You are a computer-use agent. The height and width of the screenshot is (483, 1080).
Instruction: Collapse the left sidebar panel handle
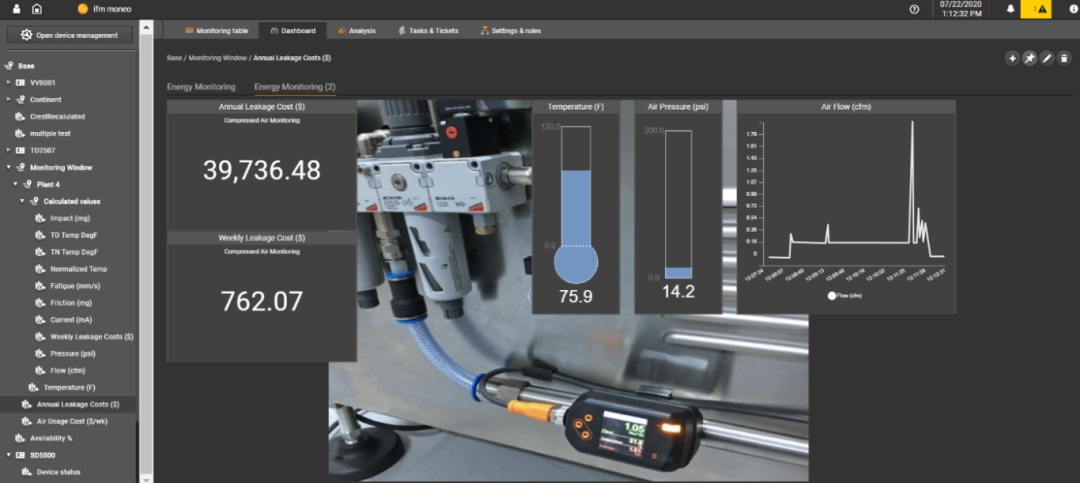tap(161, 31)
